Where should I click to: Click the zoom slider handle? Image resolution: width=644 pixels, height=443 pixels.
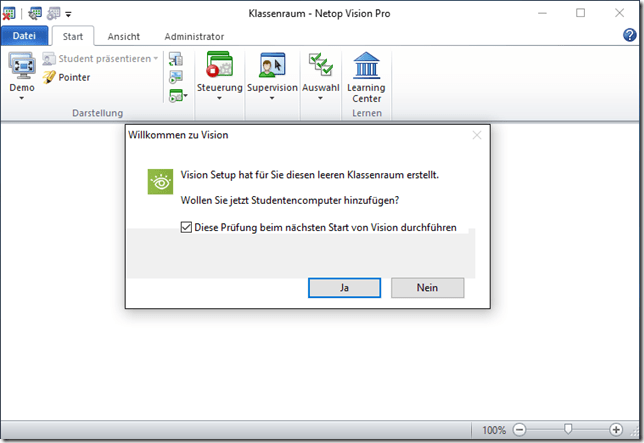[568, 430]
